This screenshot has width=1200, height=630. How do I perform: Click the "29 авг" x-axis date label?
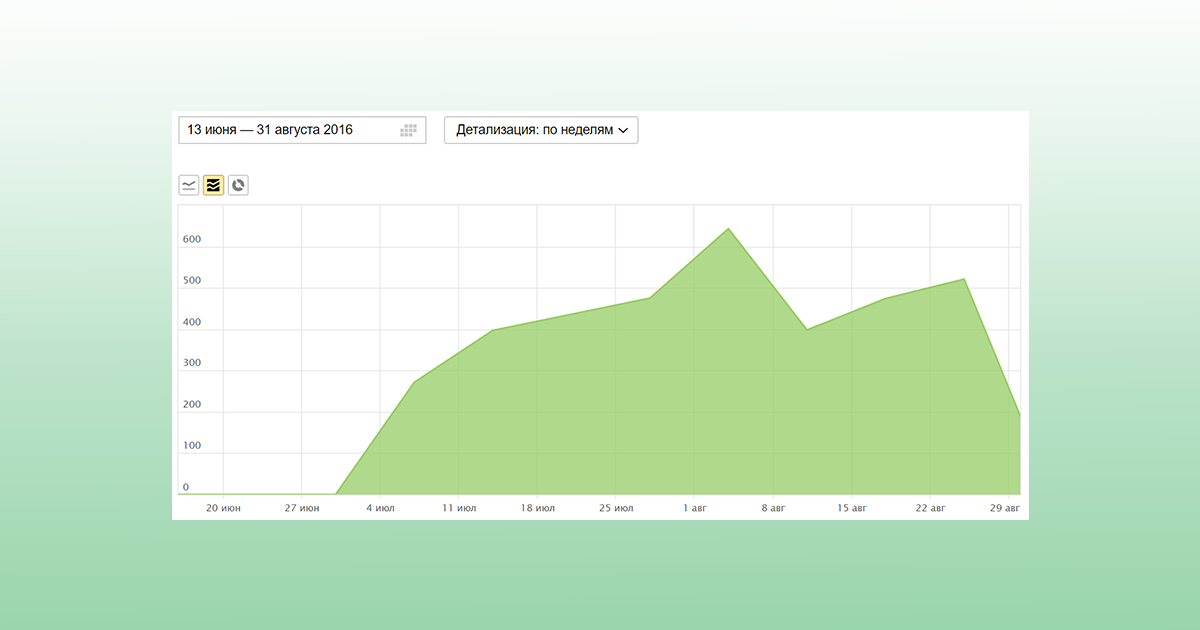pos(1005,508)
